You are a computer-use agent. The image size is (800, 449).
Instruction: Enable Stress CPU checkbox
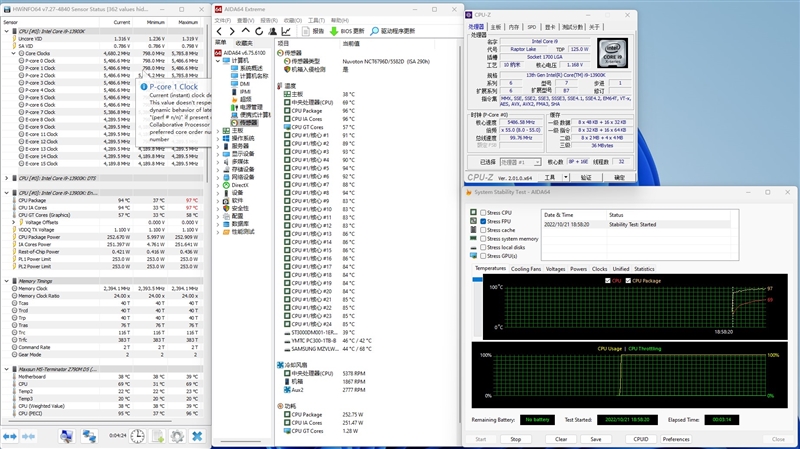click(483, 213)
